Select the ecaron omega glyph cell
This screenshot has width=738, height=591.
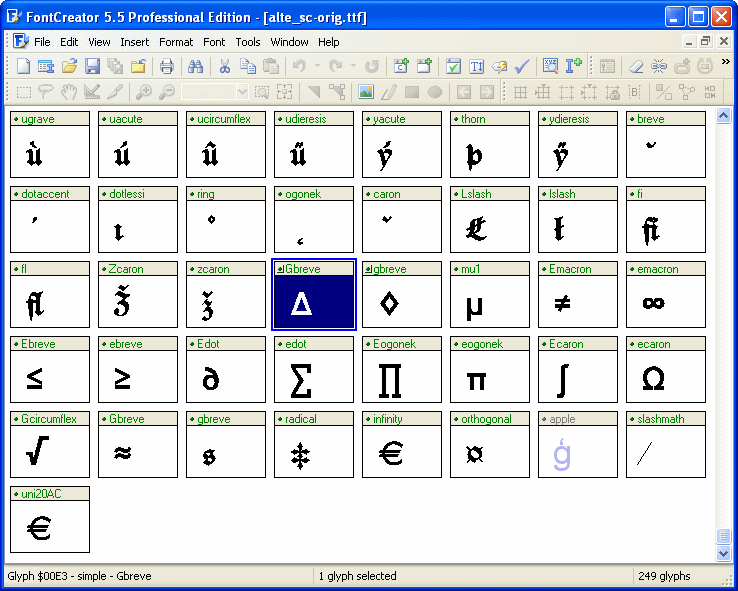(666, 369)
